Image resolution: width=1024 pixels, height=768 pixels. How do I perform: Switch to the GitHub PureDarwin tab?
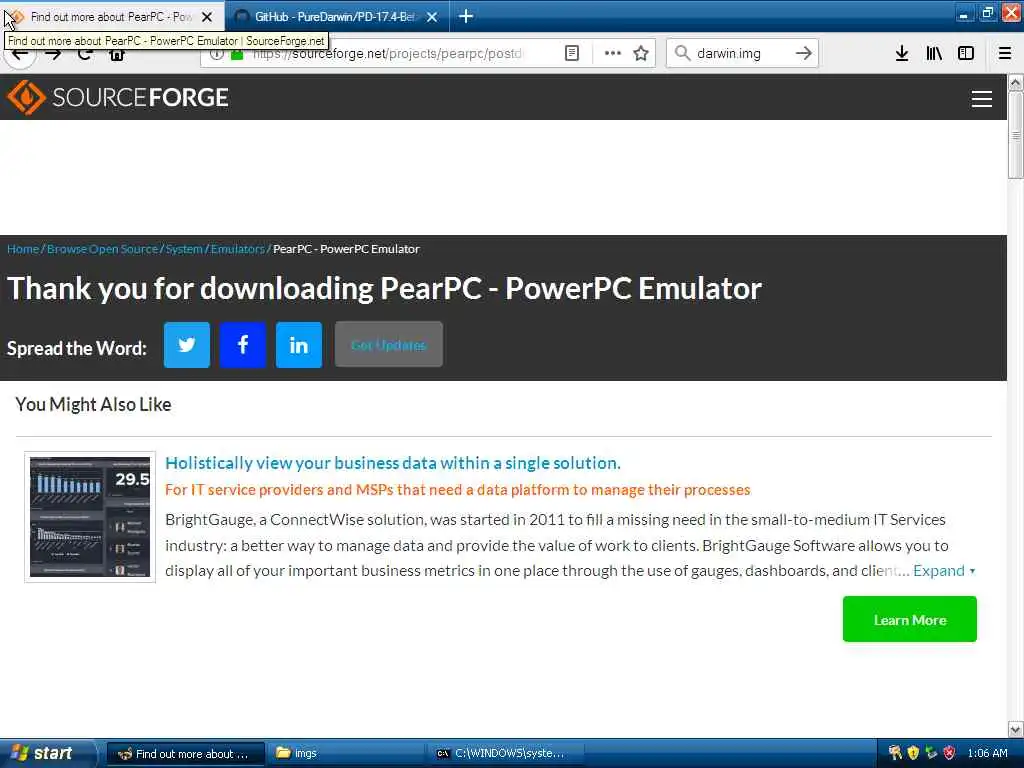click(334, 16)
